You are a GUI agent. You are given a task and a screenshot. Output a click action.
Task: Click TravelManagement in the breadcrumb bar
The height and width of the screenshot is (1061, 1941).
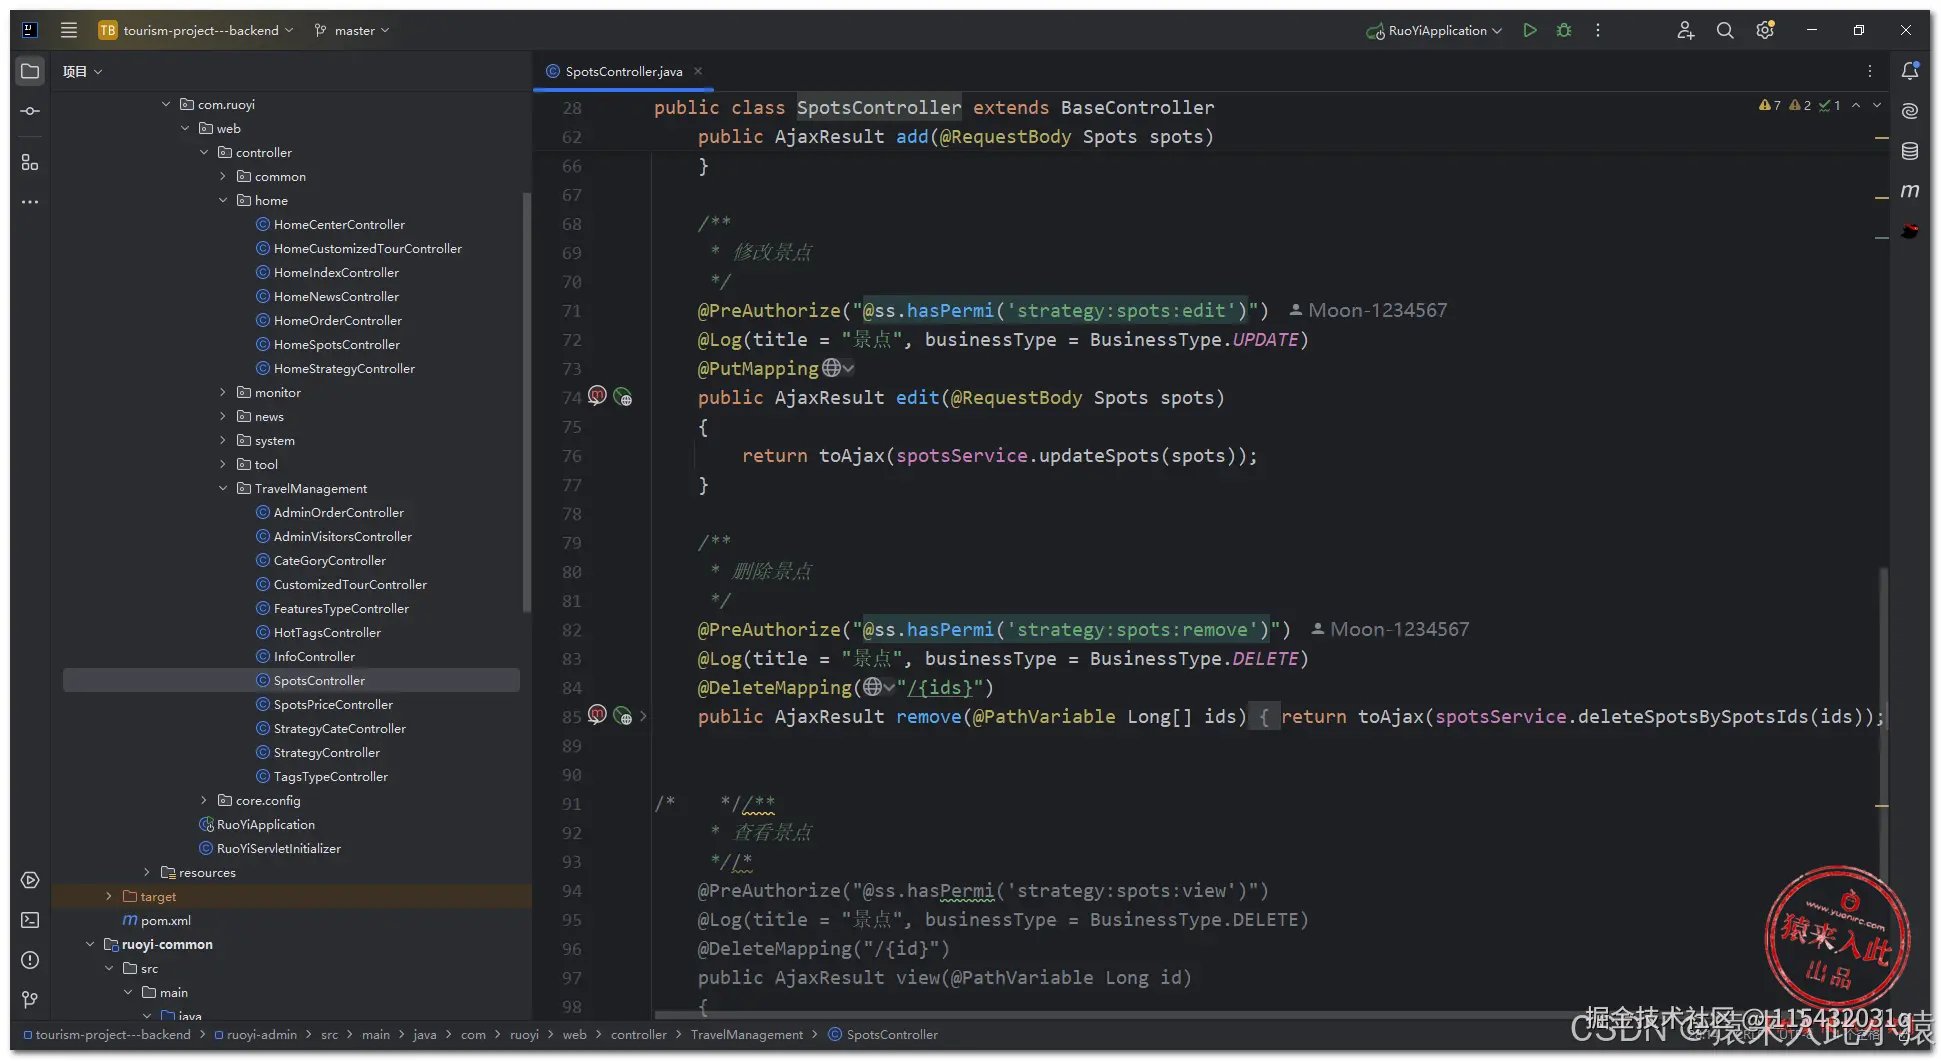(746, 1035)
